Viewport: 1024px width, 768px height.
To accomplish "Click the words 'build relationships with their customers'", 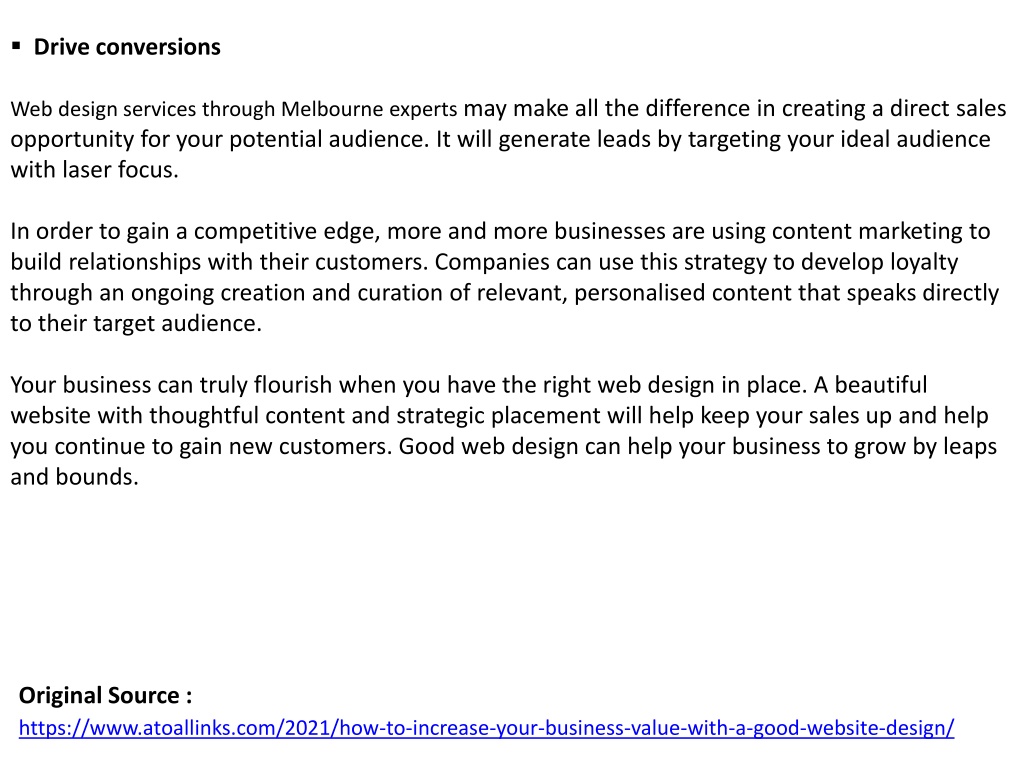I will point(219,262).
